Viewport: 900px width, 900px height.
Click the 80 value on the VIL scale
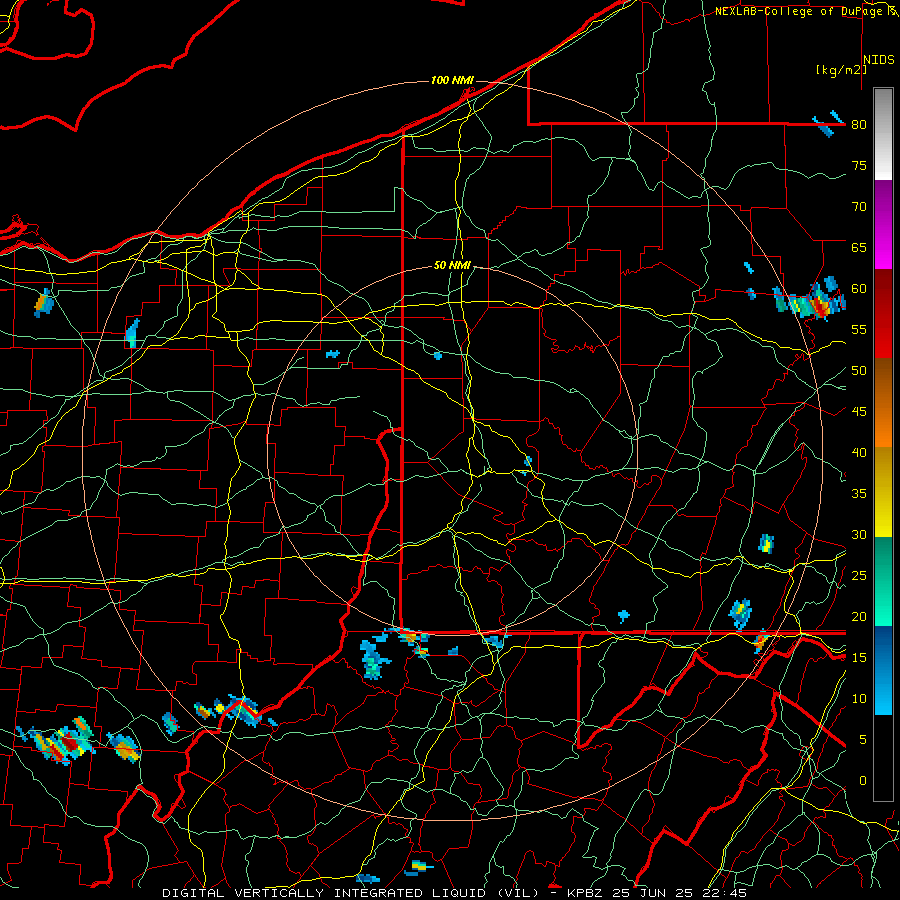[x=859, y=125]
